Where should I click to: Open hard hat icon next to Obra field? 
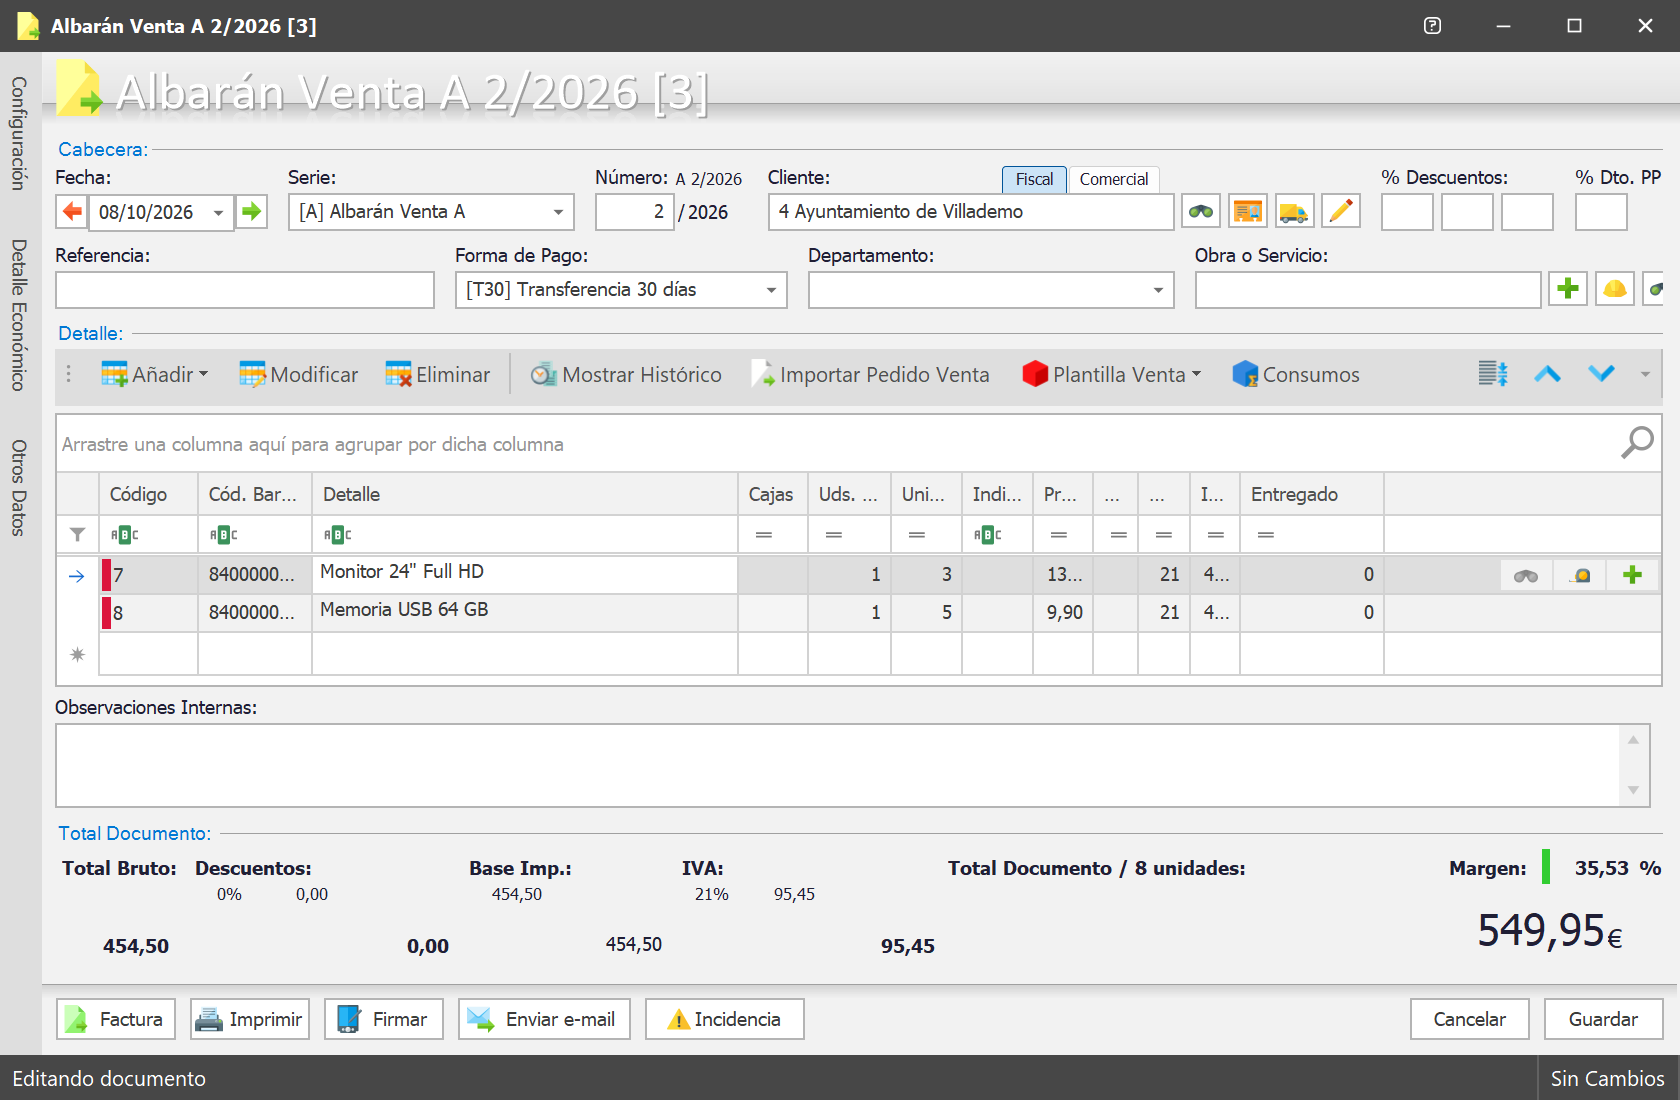1614,289
